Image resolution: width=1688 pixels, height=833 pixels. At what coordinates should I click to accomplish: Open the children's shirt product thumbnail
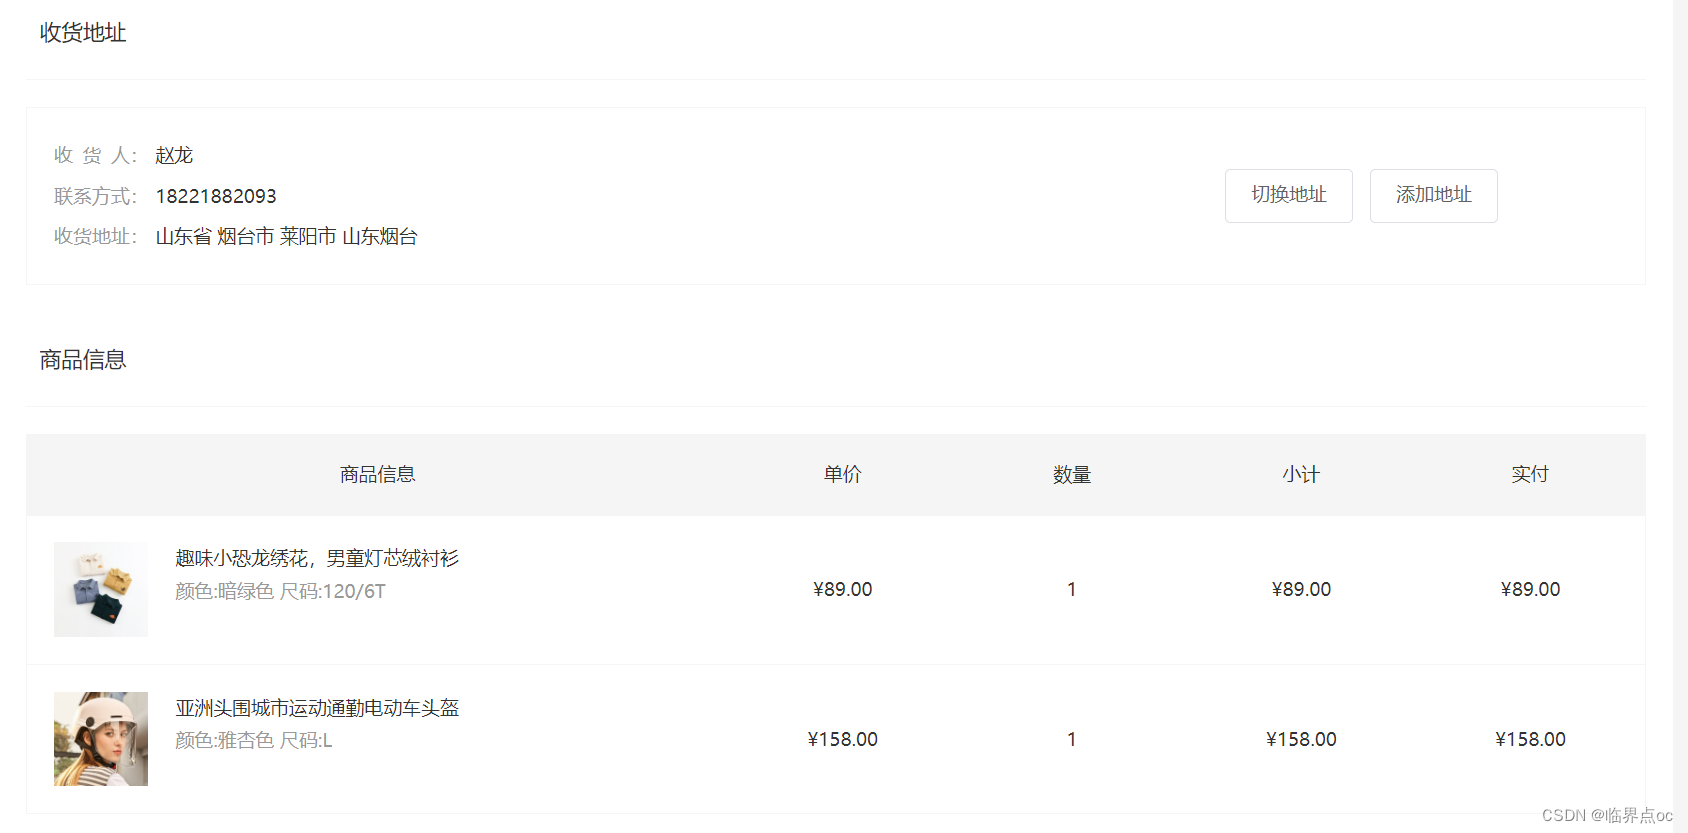coord(100,589)
